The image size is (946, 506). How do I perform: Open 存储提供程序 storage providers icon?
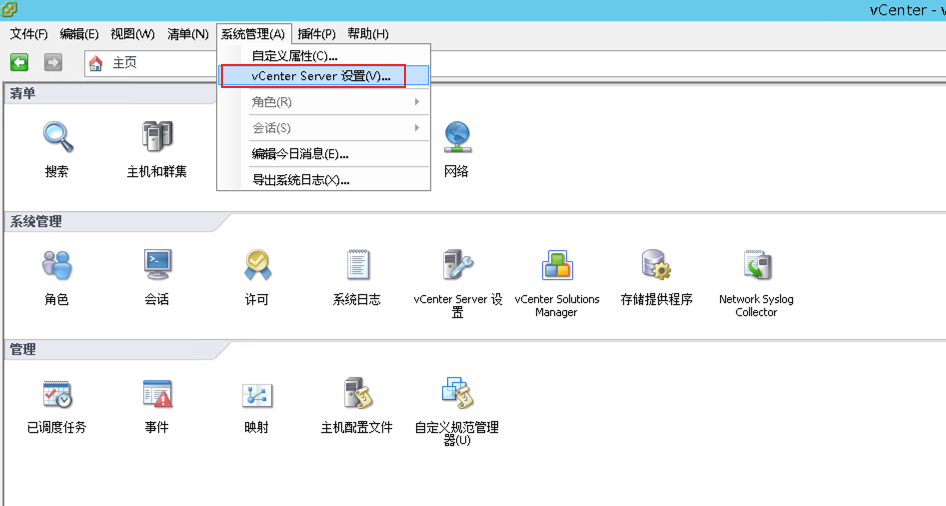656,265
